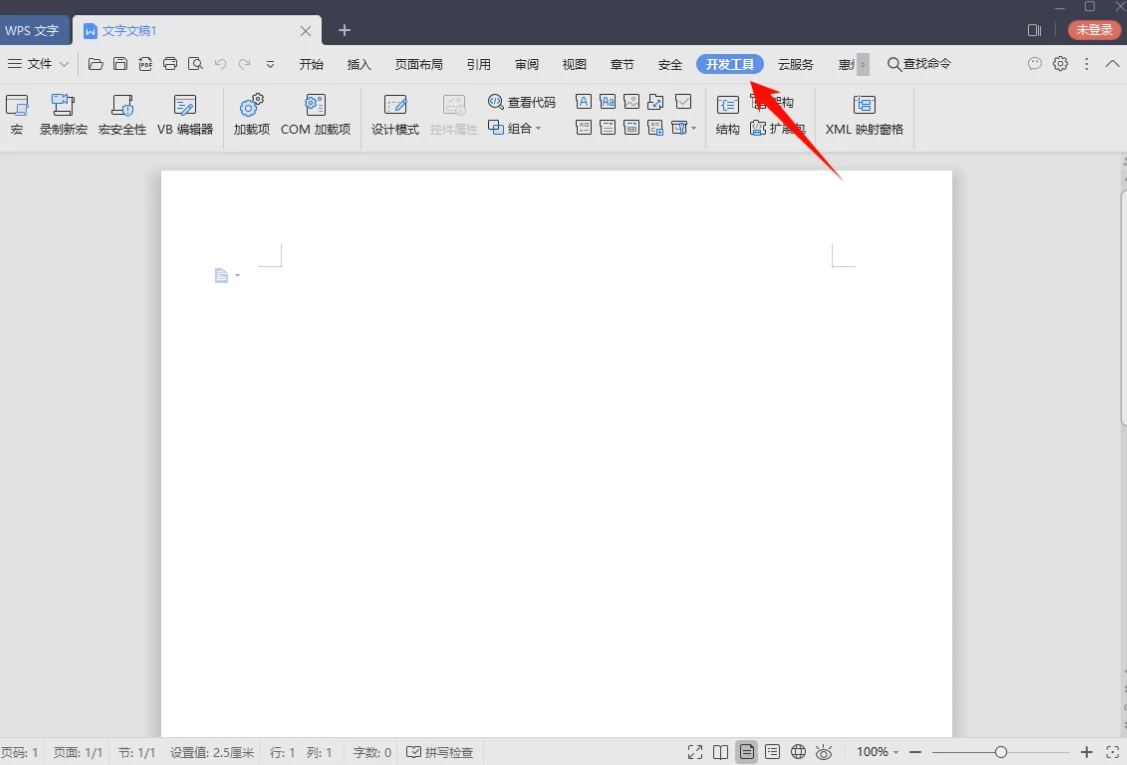Switch to the 视图 tab
The image size is (1127, 765).
pos(574,65)
